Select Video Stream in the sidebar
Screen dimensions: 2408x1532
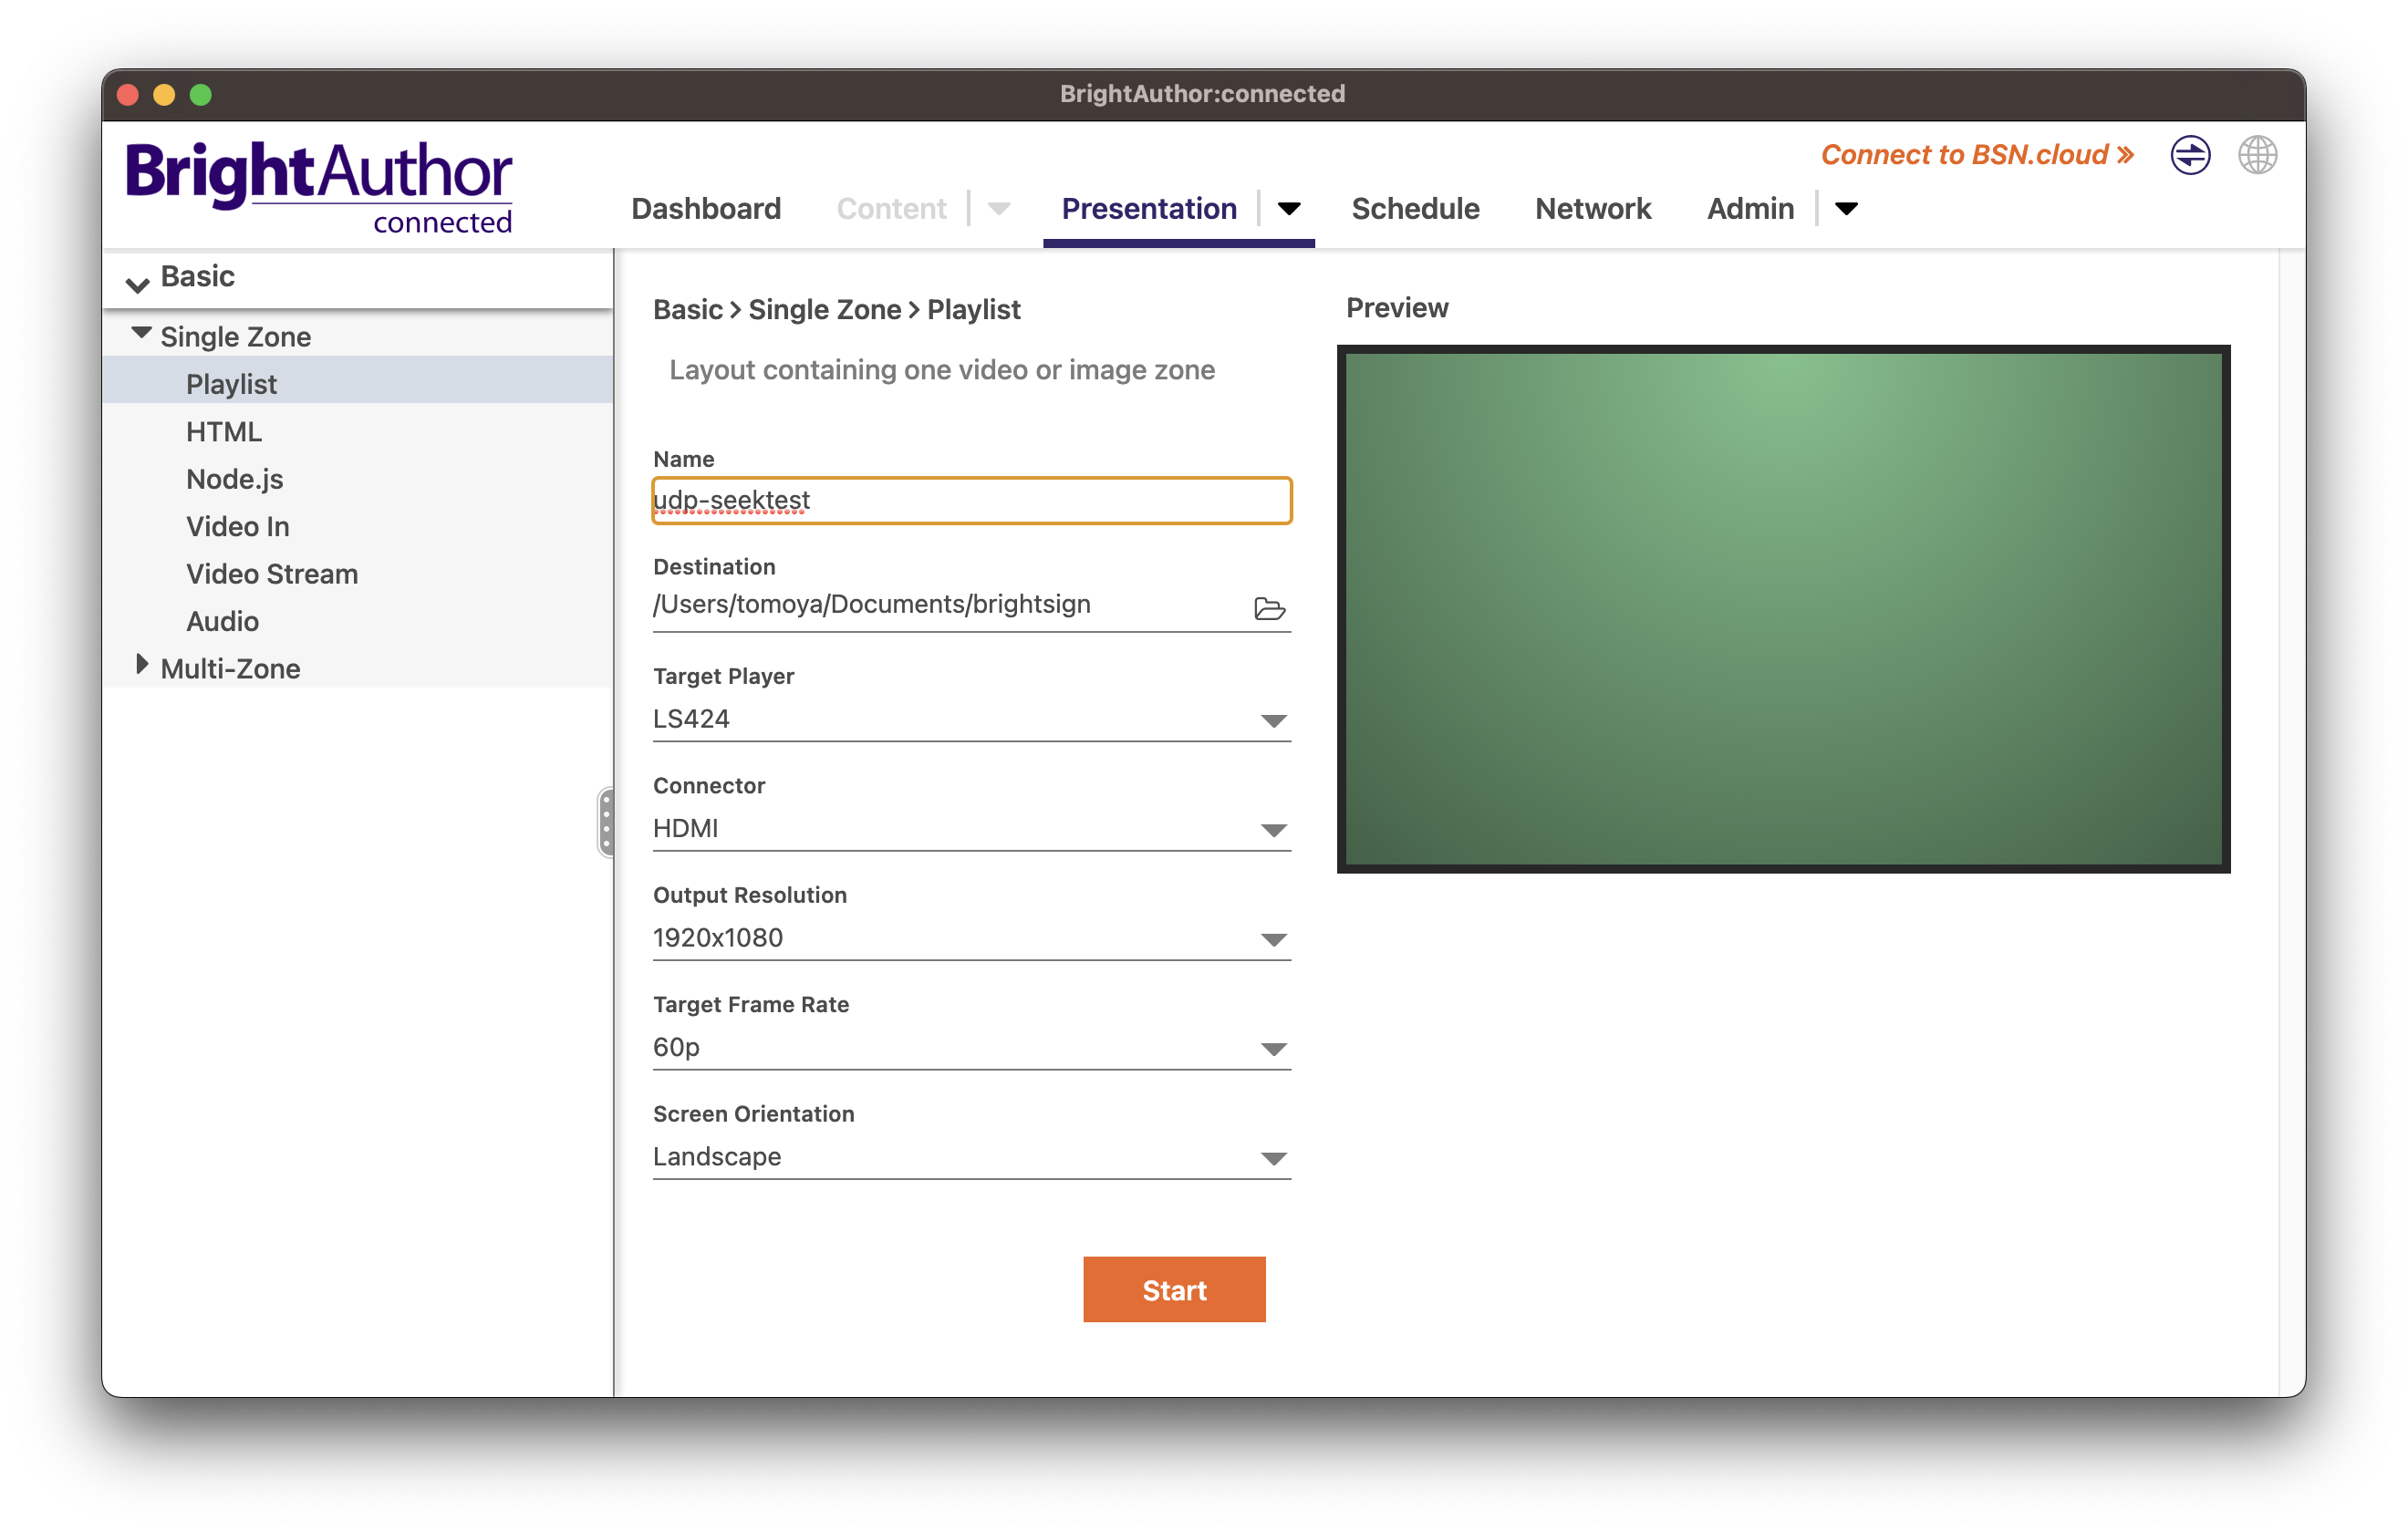click(x=272, y=574)
